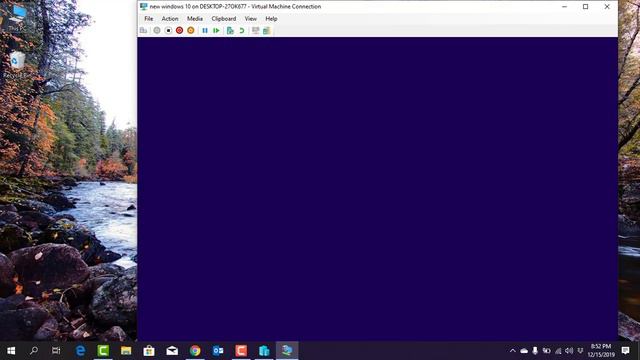This screenshot has height=360, width=640.
Task: Click the Ctrl+Alt+Del toolbar icon
Action: tap(144, 31)
